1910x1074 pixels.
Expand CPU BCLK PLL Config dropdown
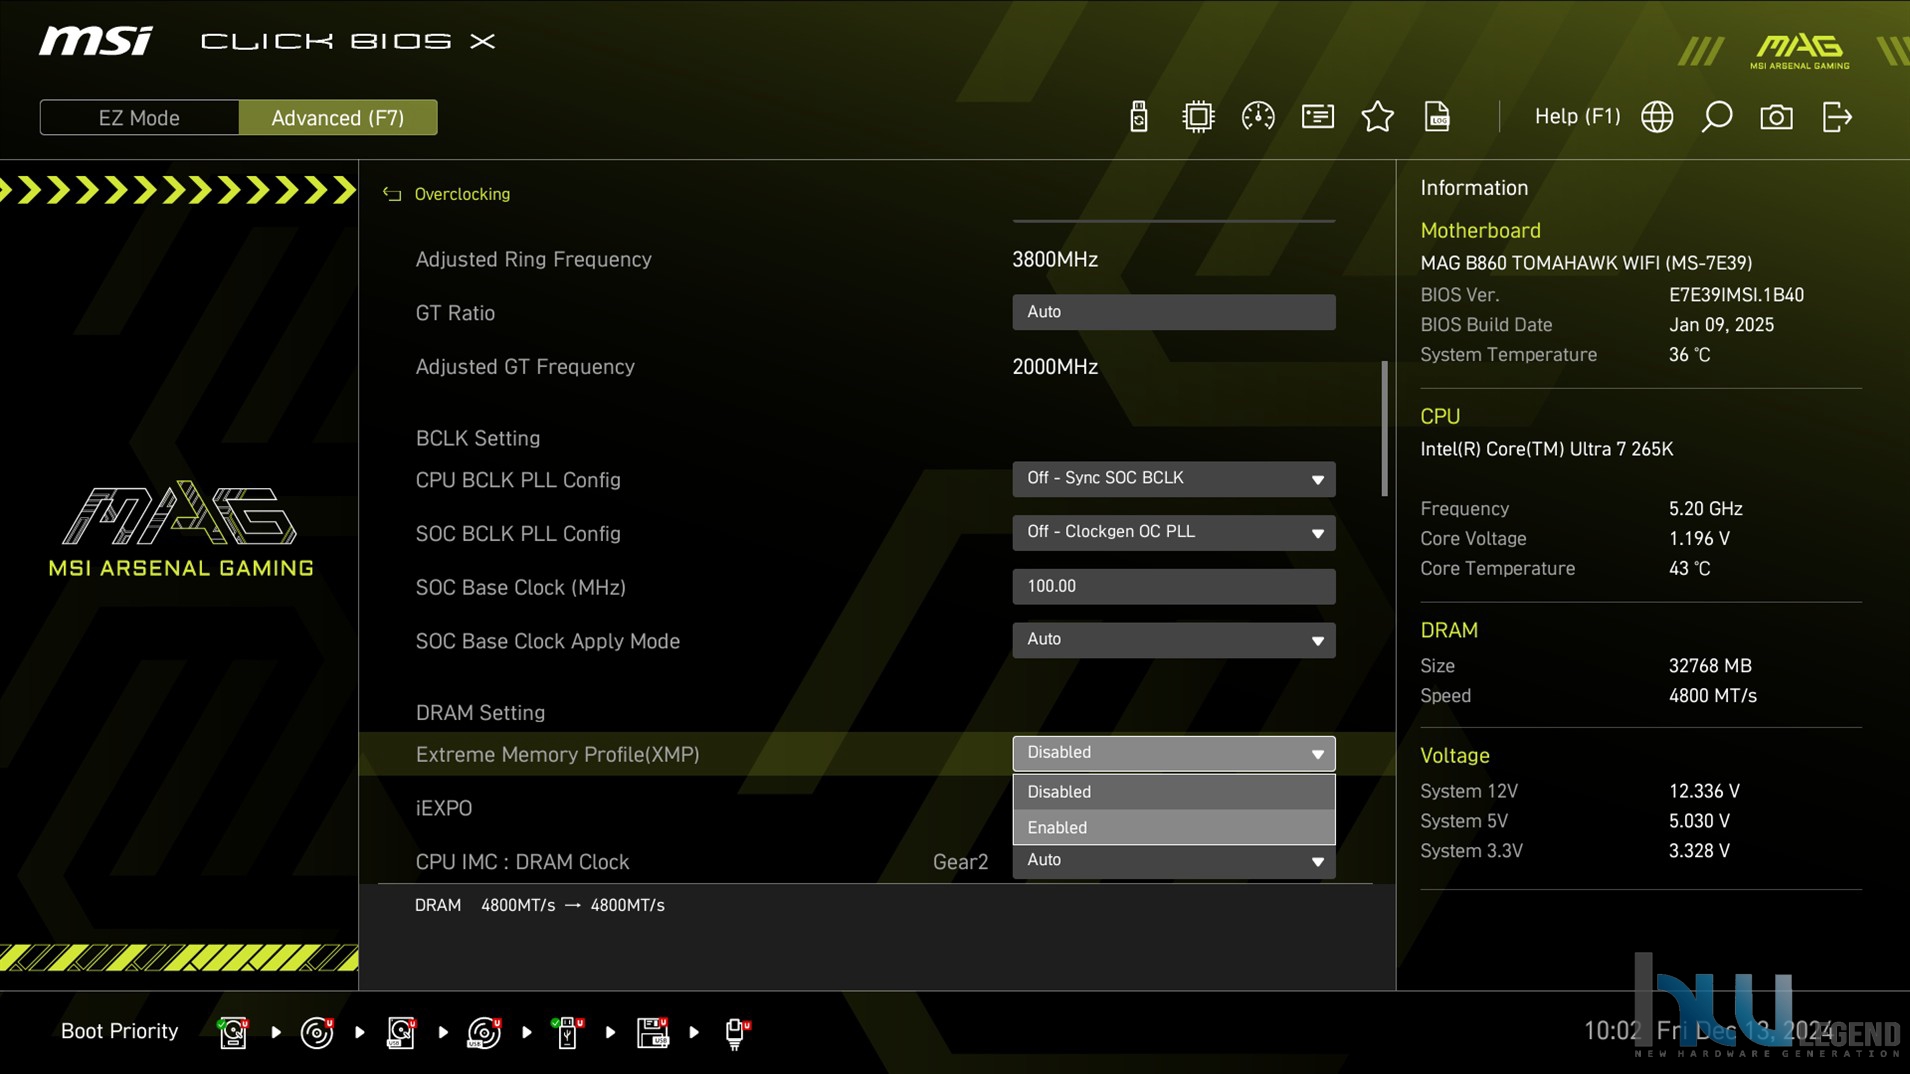pos(1173,479)
